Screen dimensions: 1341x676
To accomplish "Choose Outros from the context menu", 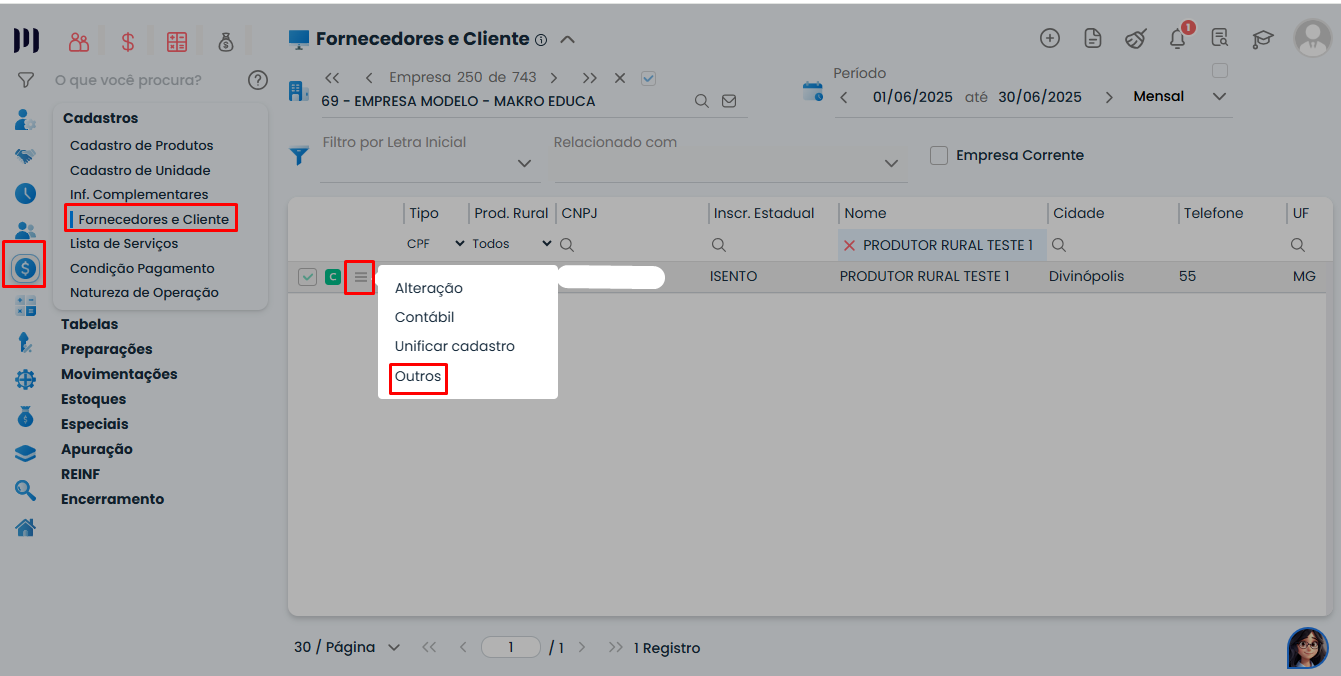I will (418, 376).
